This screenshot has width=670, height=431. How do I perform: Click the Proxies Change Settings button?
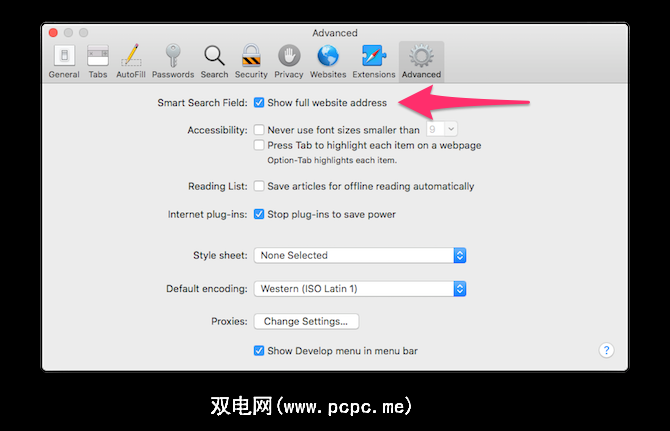click(306, 321)
